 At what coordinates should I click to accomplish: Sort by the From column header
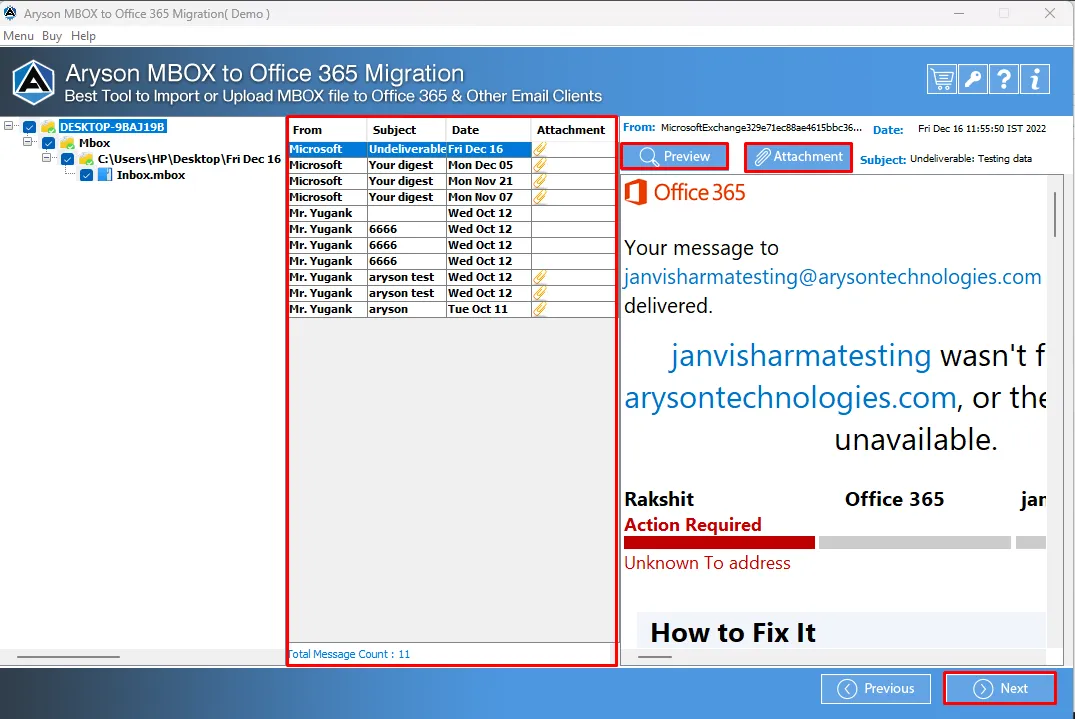[x=328, y=130]
